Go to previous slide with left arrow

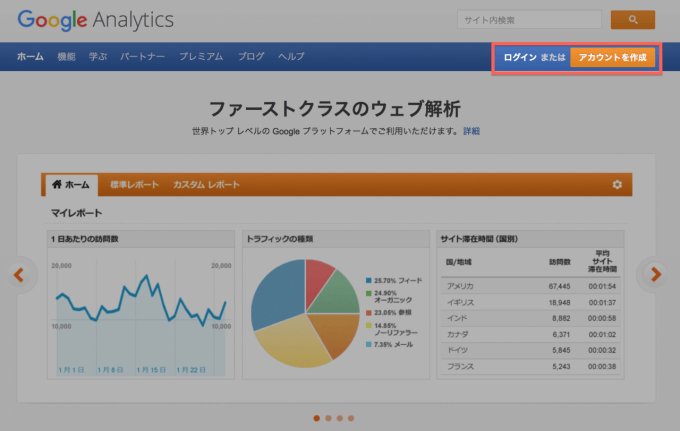pos(19,274)
